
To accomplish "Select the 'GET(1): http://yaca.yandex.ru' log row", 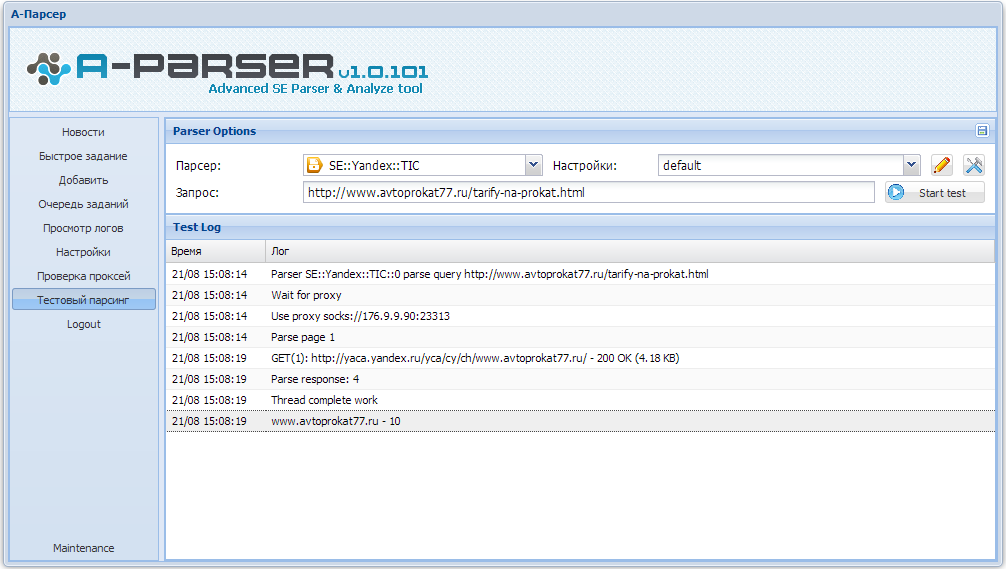I will (581, 358).
